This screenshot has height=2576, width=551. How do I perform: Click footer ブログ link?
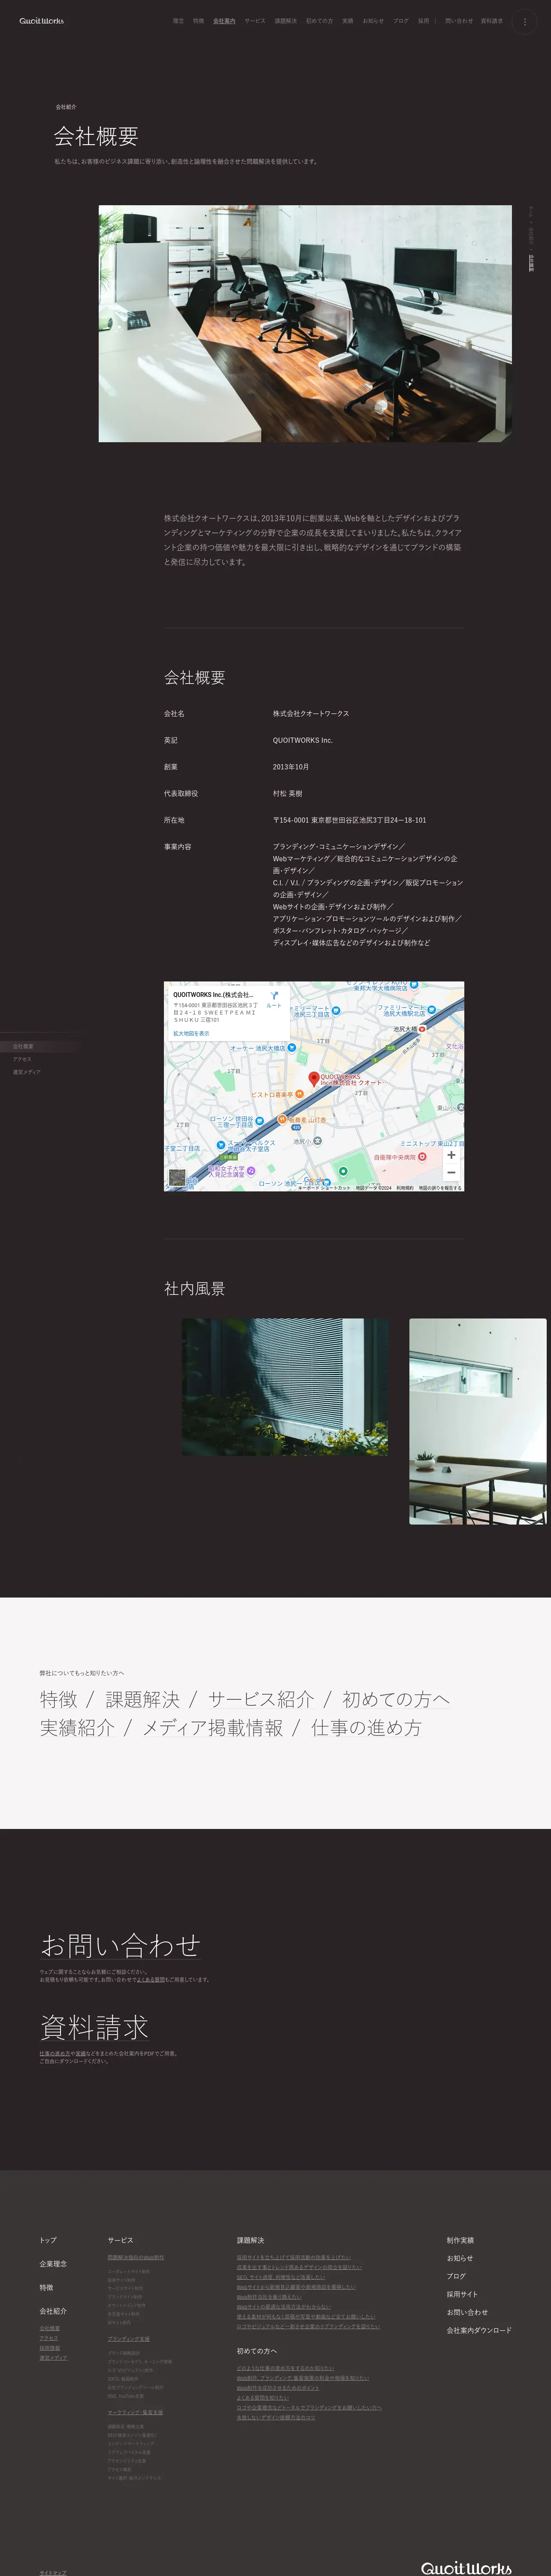pos(456,2276)
